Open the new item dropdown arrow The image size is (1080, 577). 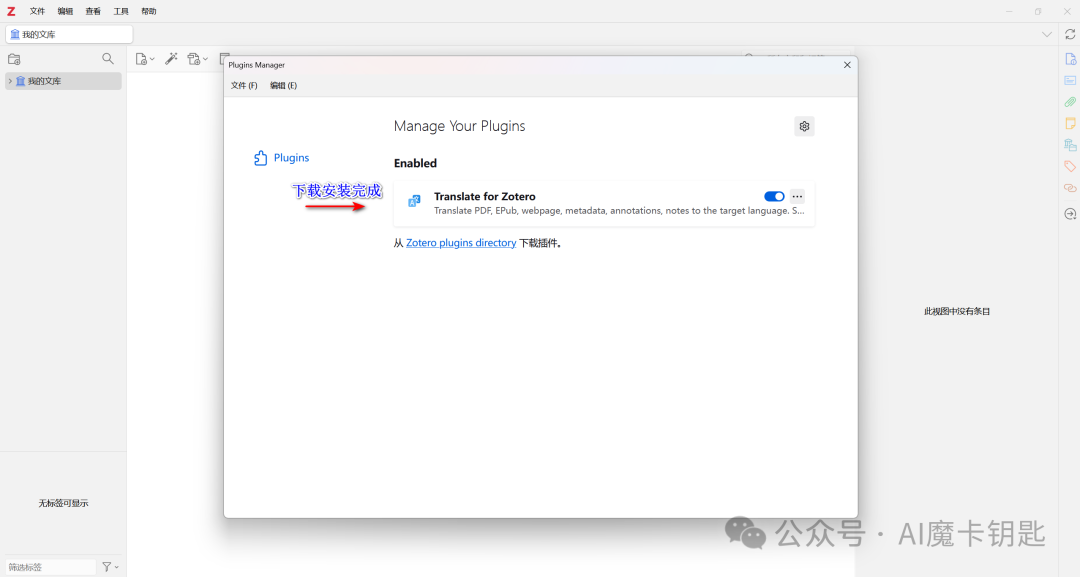pyautogui.click(x=152, y=60)
